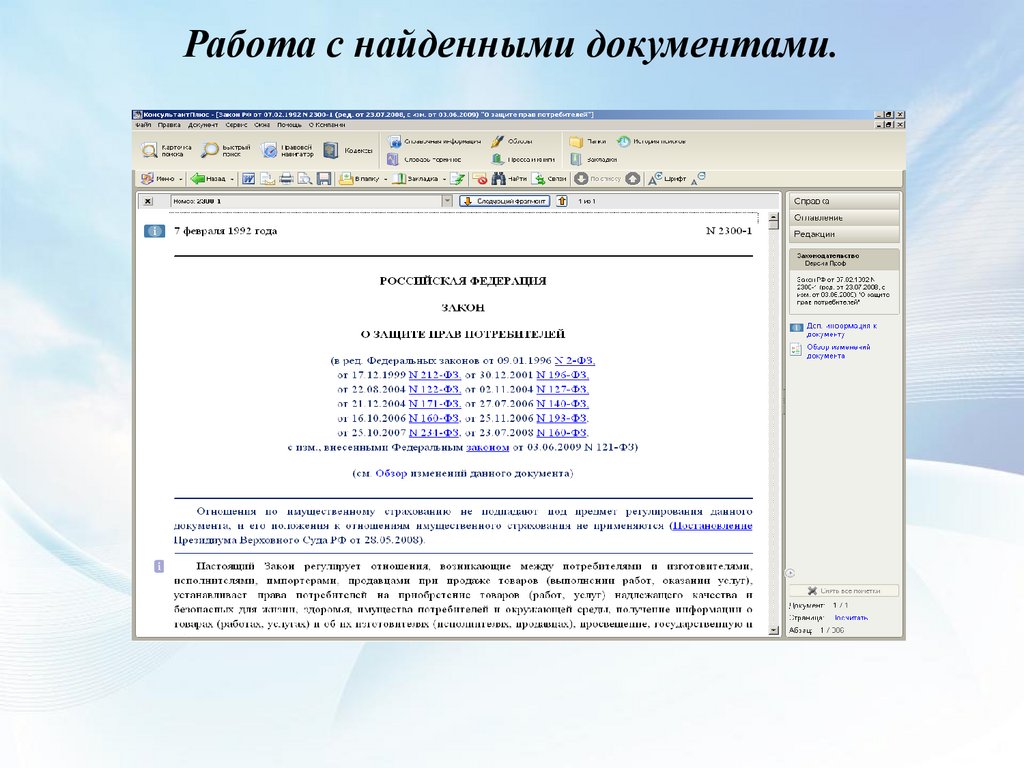Viewport: 1024px width, 768px height.
Task: Close the document search bar
Action: (x=148, y=201)
